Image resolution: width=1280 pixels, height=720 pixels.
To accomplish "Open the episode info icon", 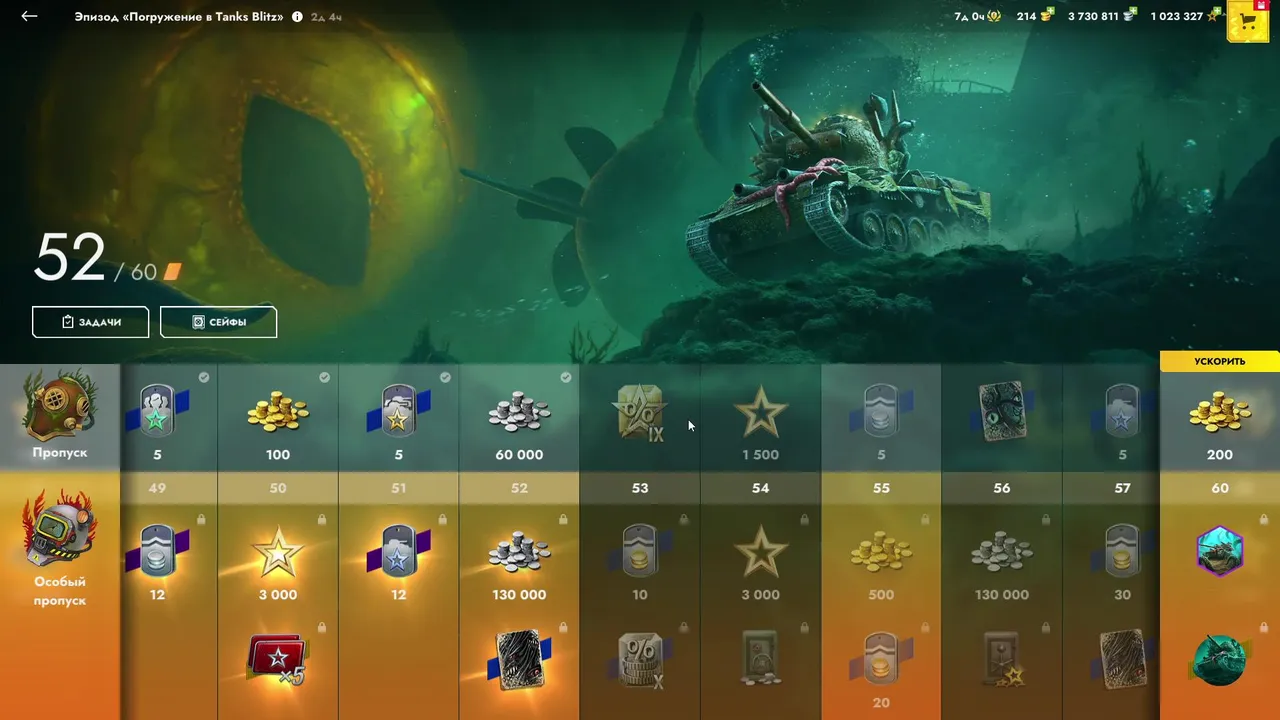I will point(297,17).
